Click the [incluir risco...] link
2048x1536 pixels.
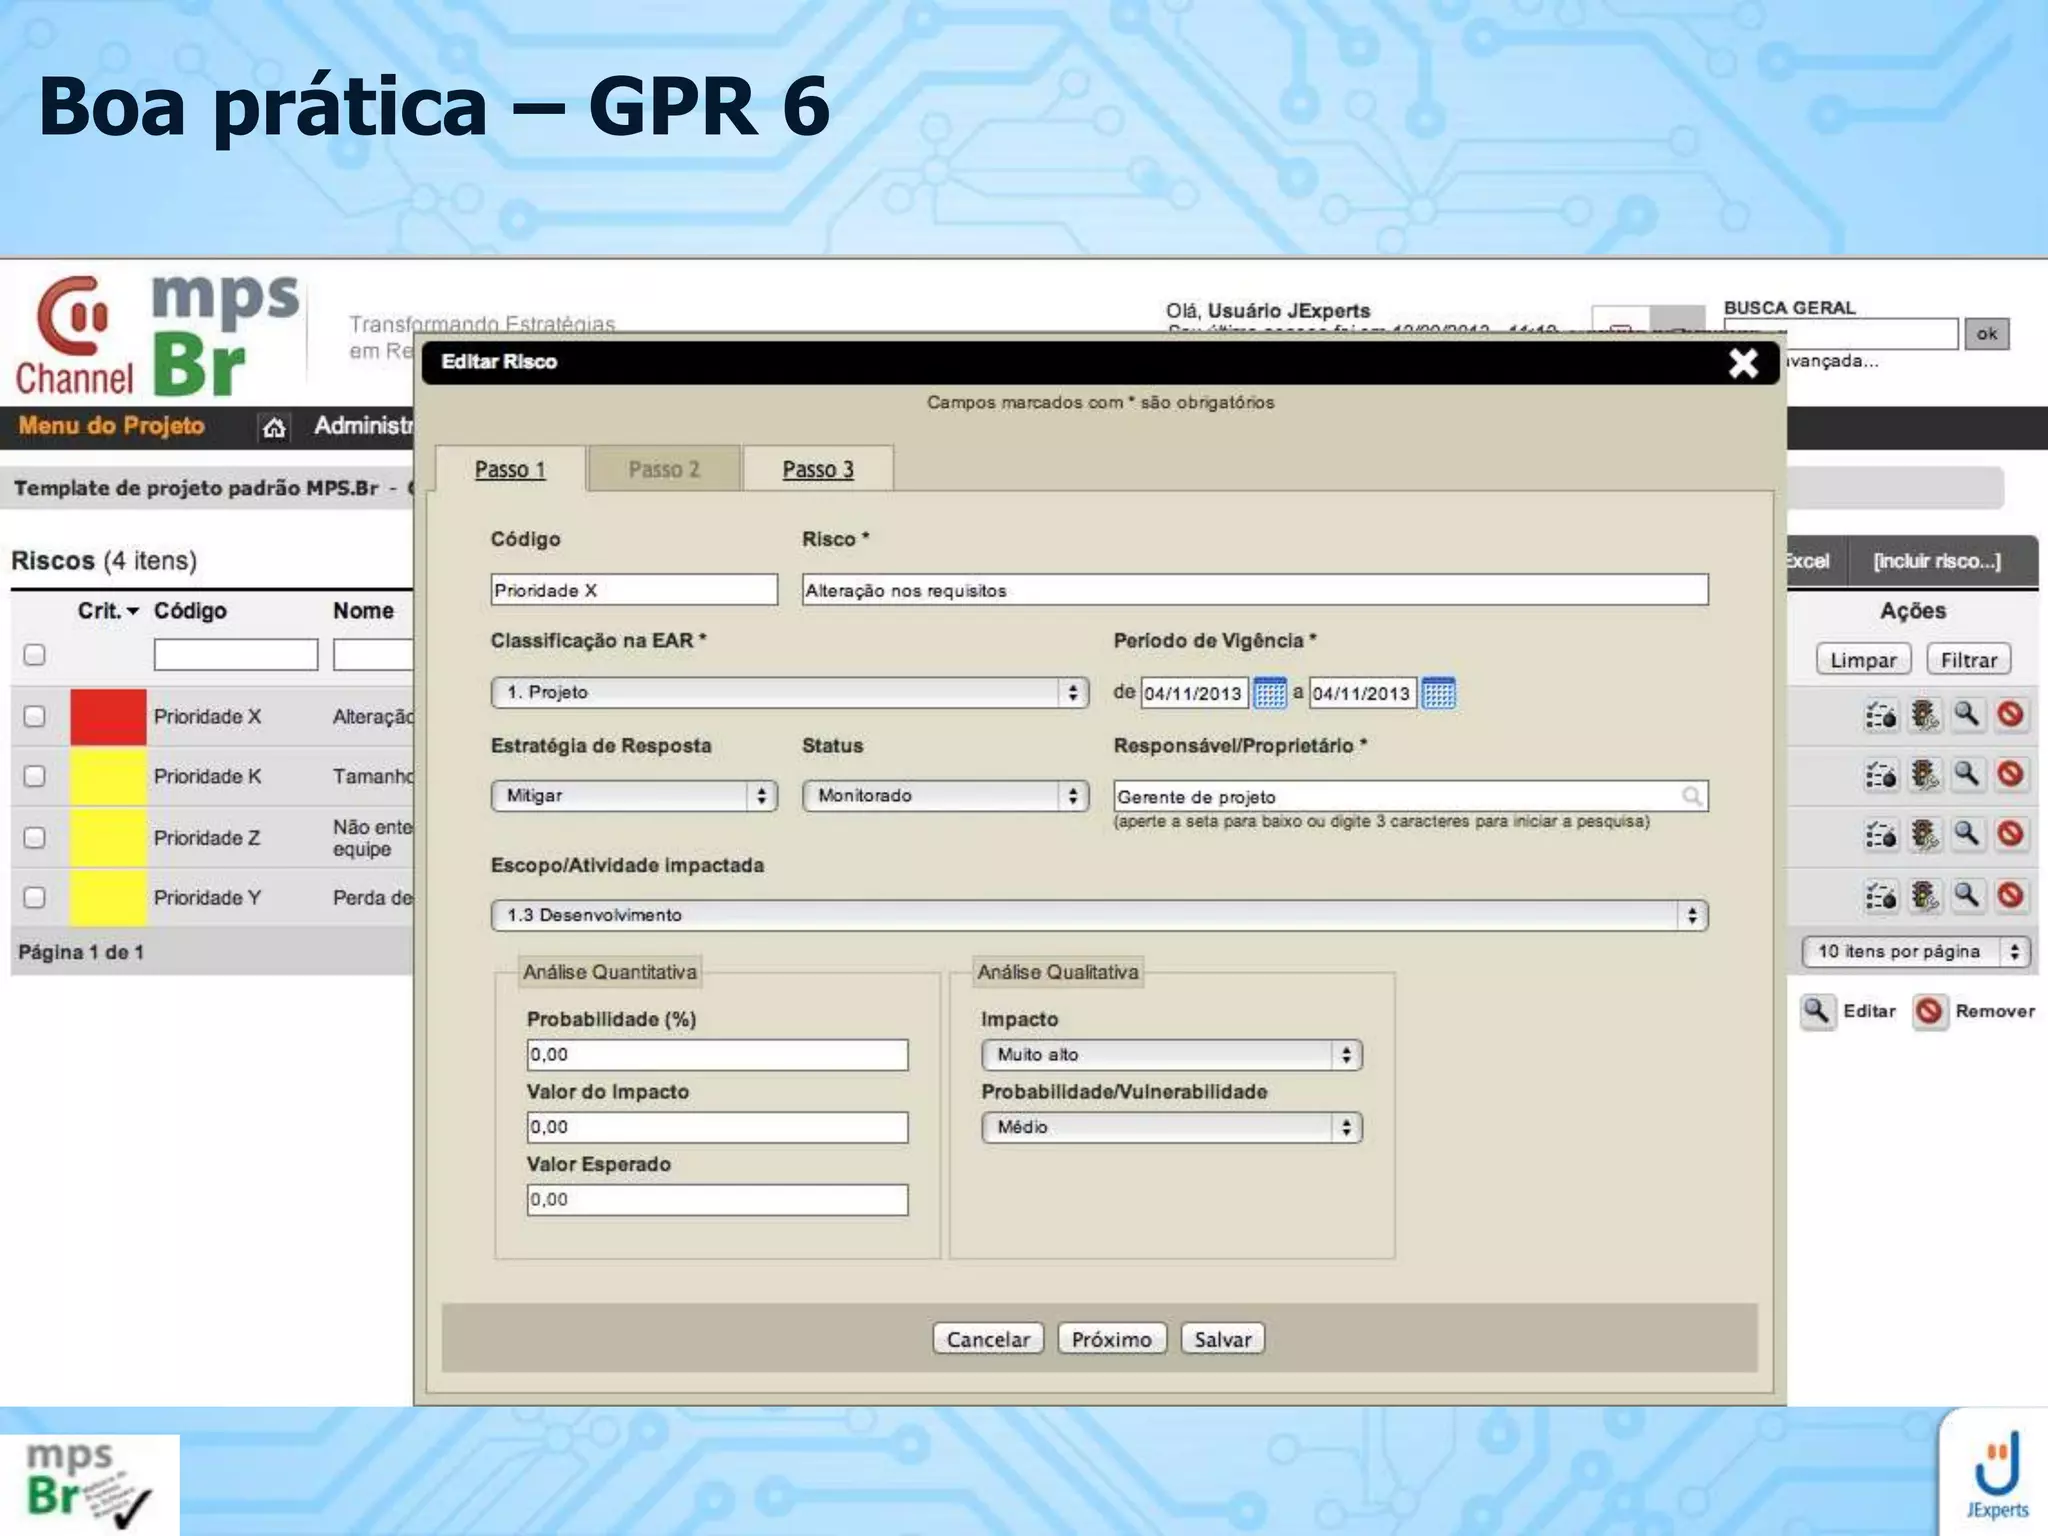click(1937, 561)
